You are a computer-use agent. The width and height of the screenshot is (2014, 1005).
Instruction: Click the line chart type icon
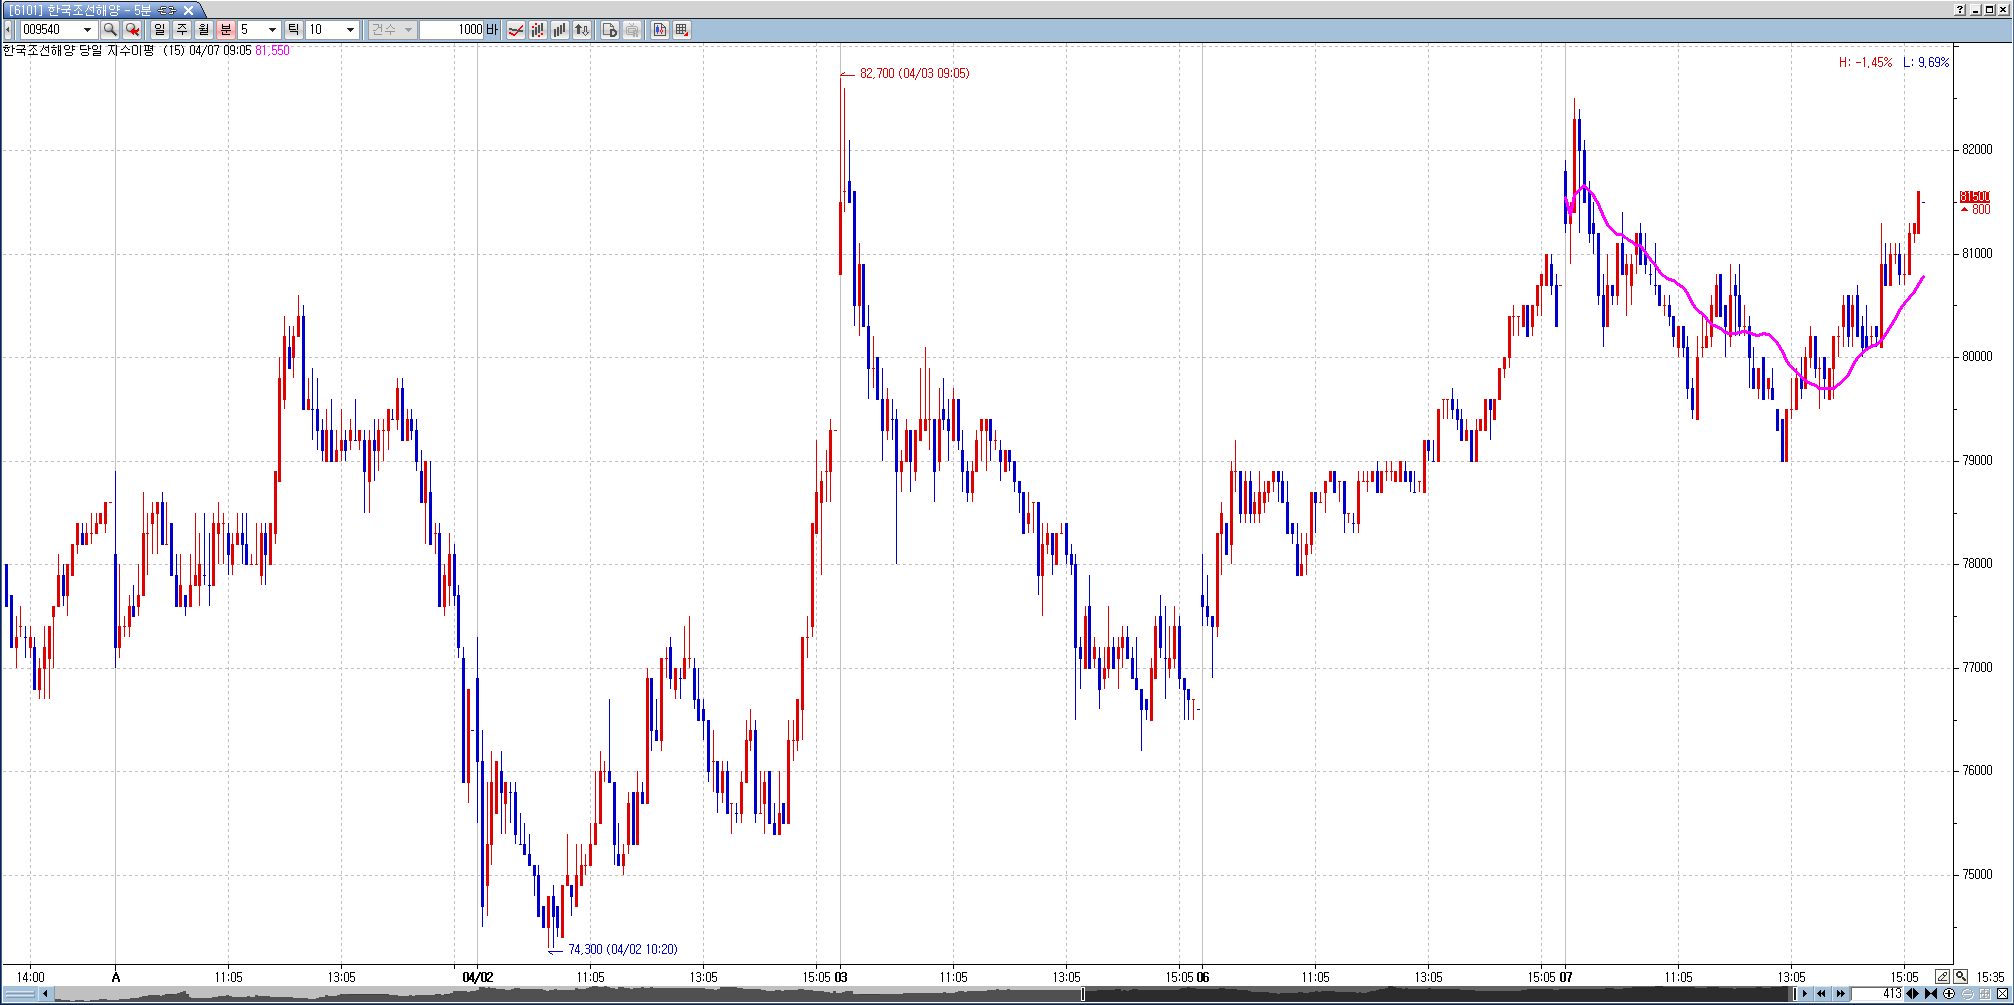pyautogui.click(x=516, y=30)
